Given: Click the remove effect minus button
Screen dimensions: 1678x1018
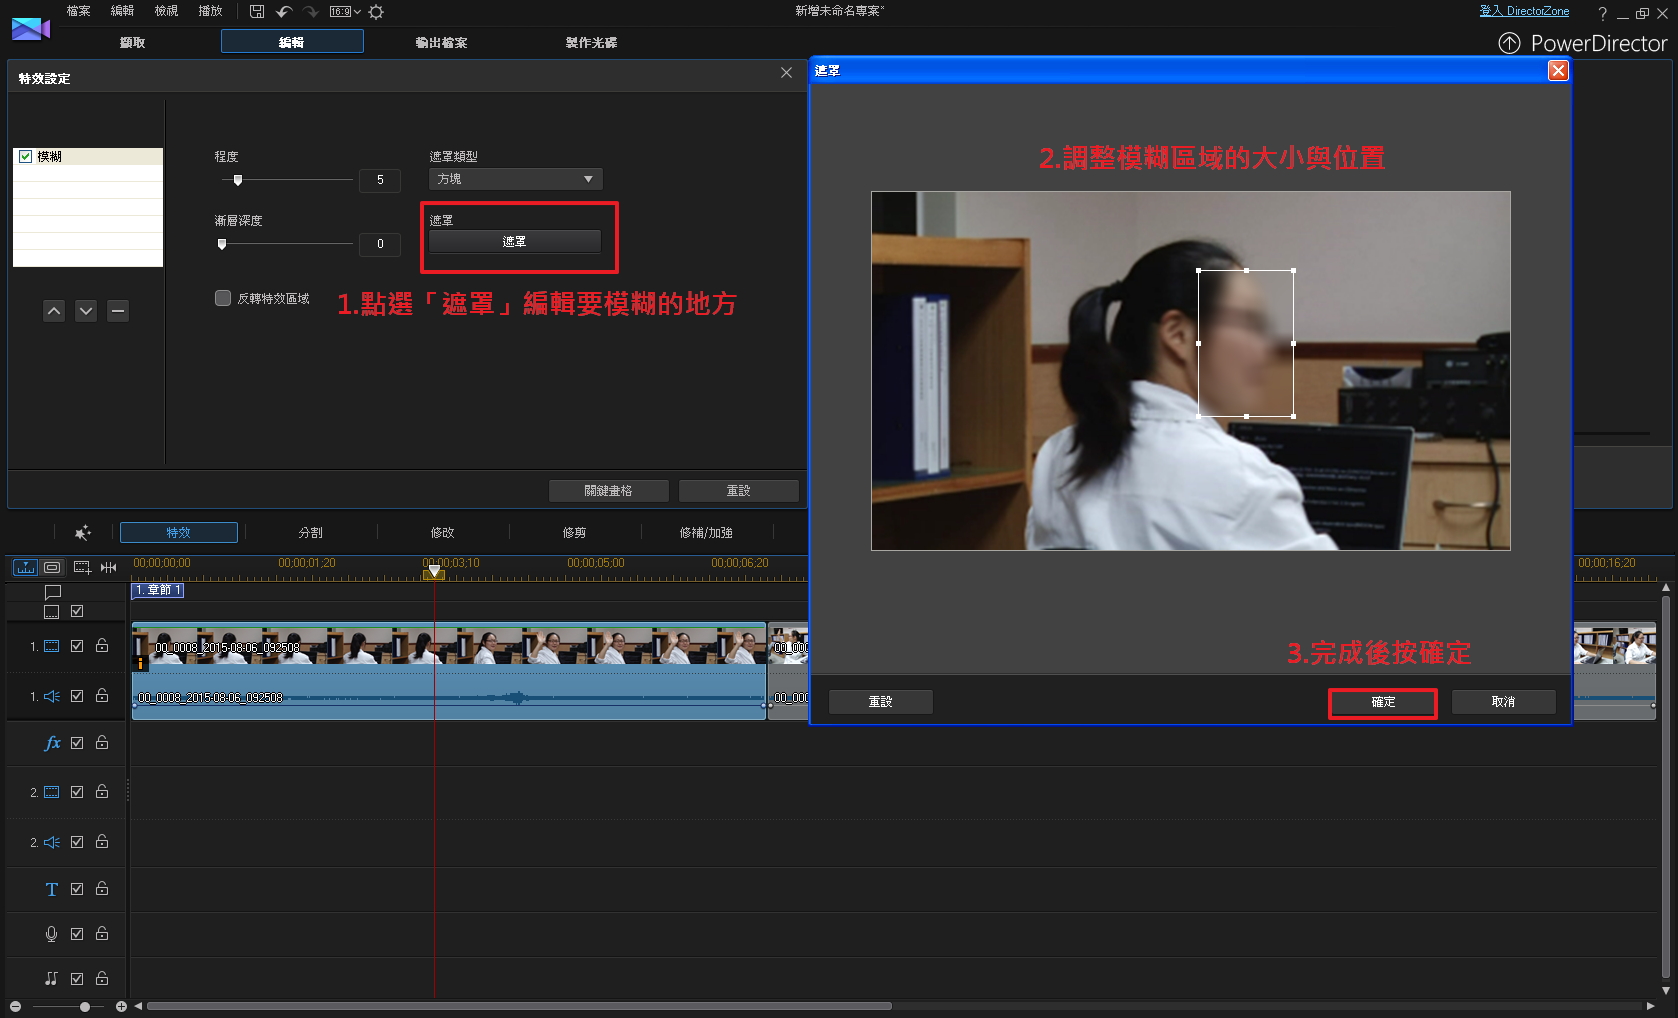Looking at the screenshot, I should click(118, 311).
